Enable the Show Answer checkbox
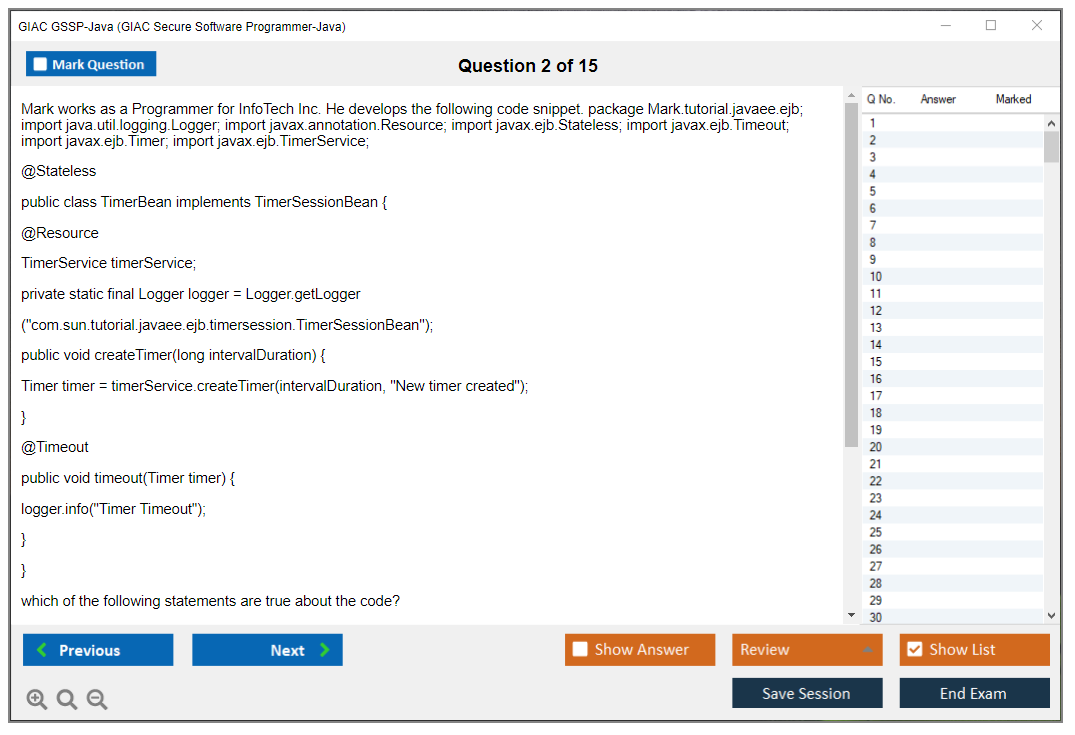The image size is (1075, 735). click(x=579, y=649)
